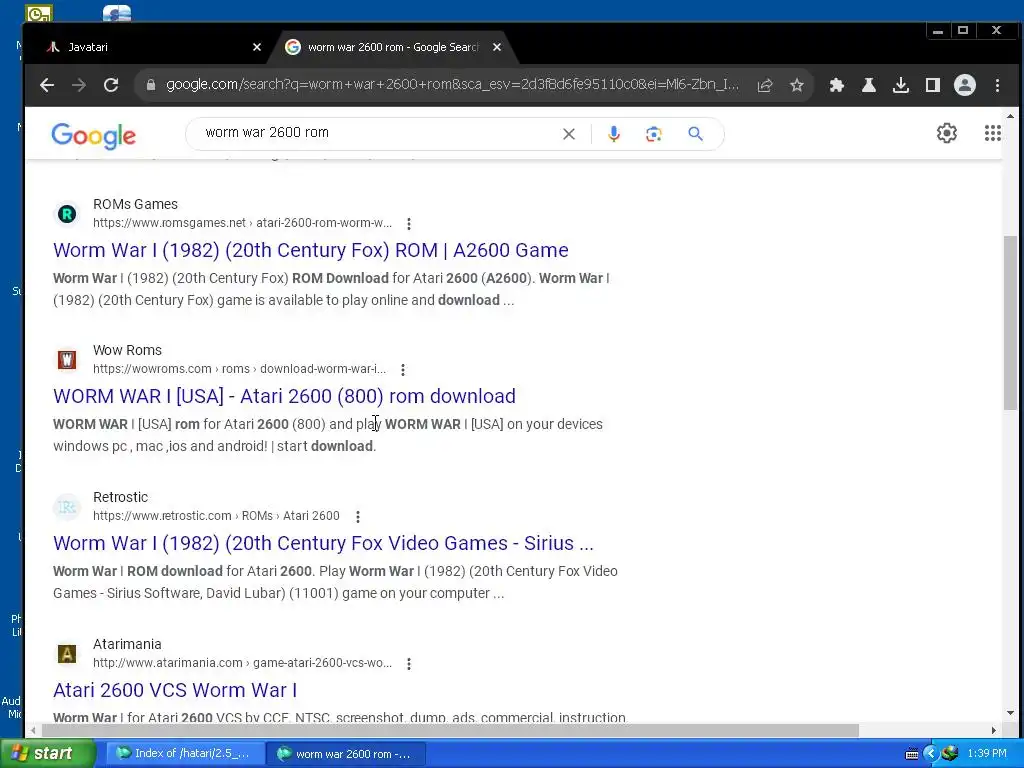
Task: Click the taskbar clock 1:39 PM
Action: [x=987, y=754]
